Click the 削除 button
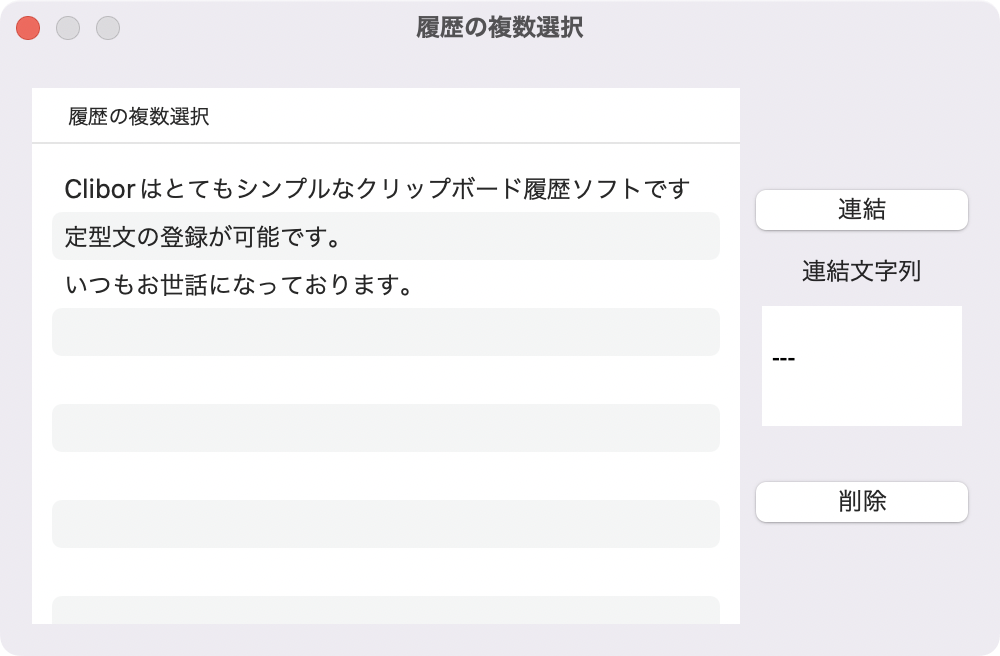This screenshot has height=656, width=1000. tap(862, 502)
